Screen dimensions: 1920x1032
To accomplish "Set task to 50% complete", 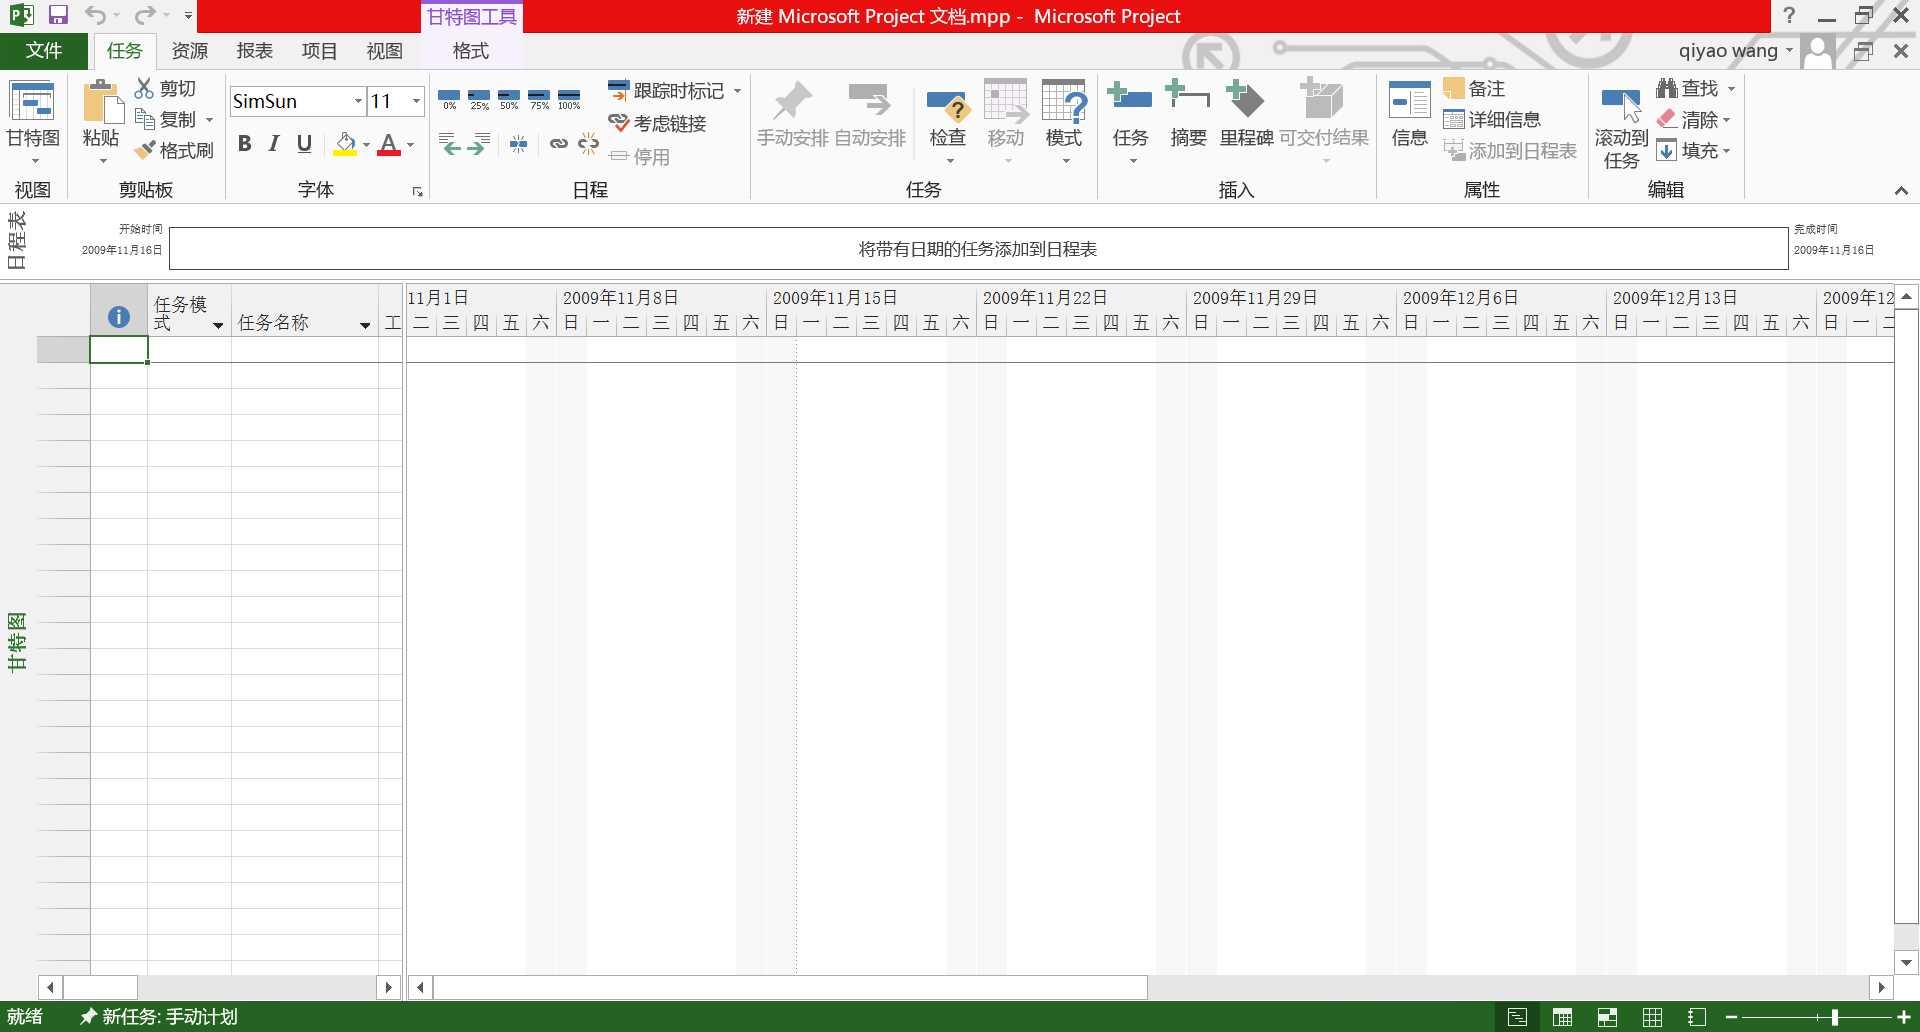I will tap(509, 99).
